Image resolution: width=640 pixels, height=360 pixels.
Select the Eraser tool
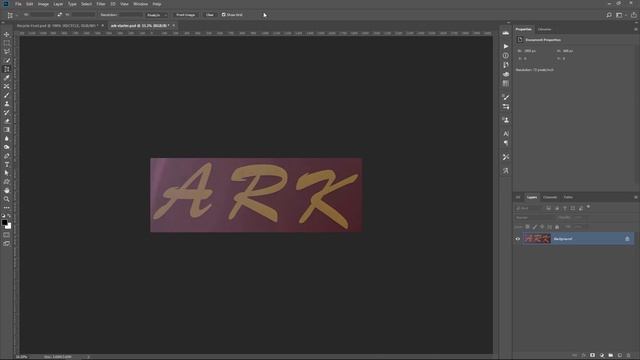pos(7,121)
